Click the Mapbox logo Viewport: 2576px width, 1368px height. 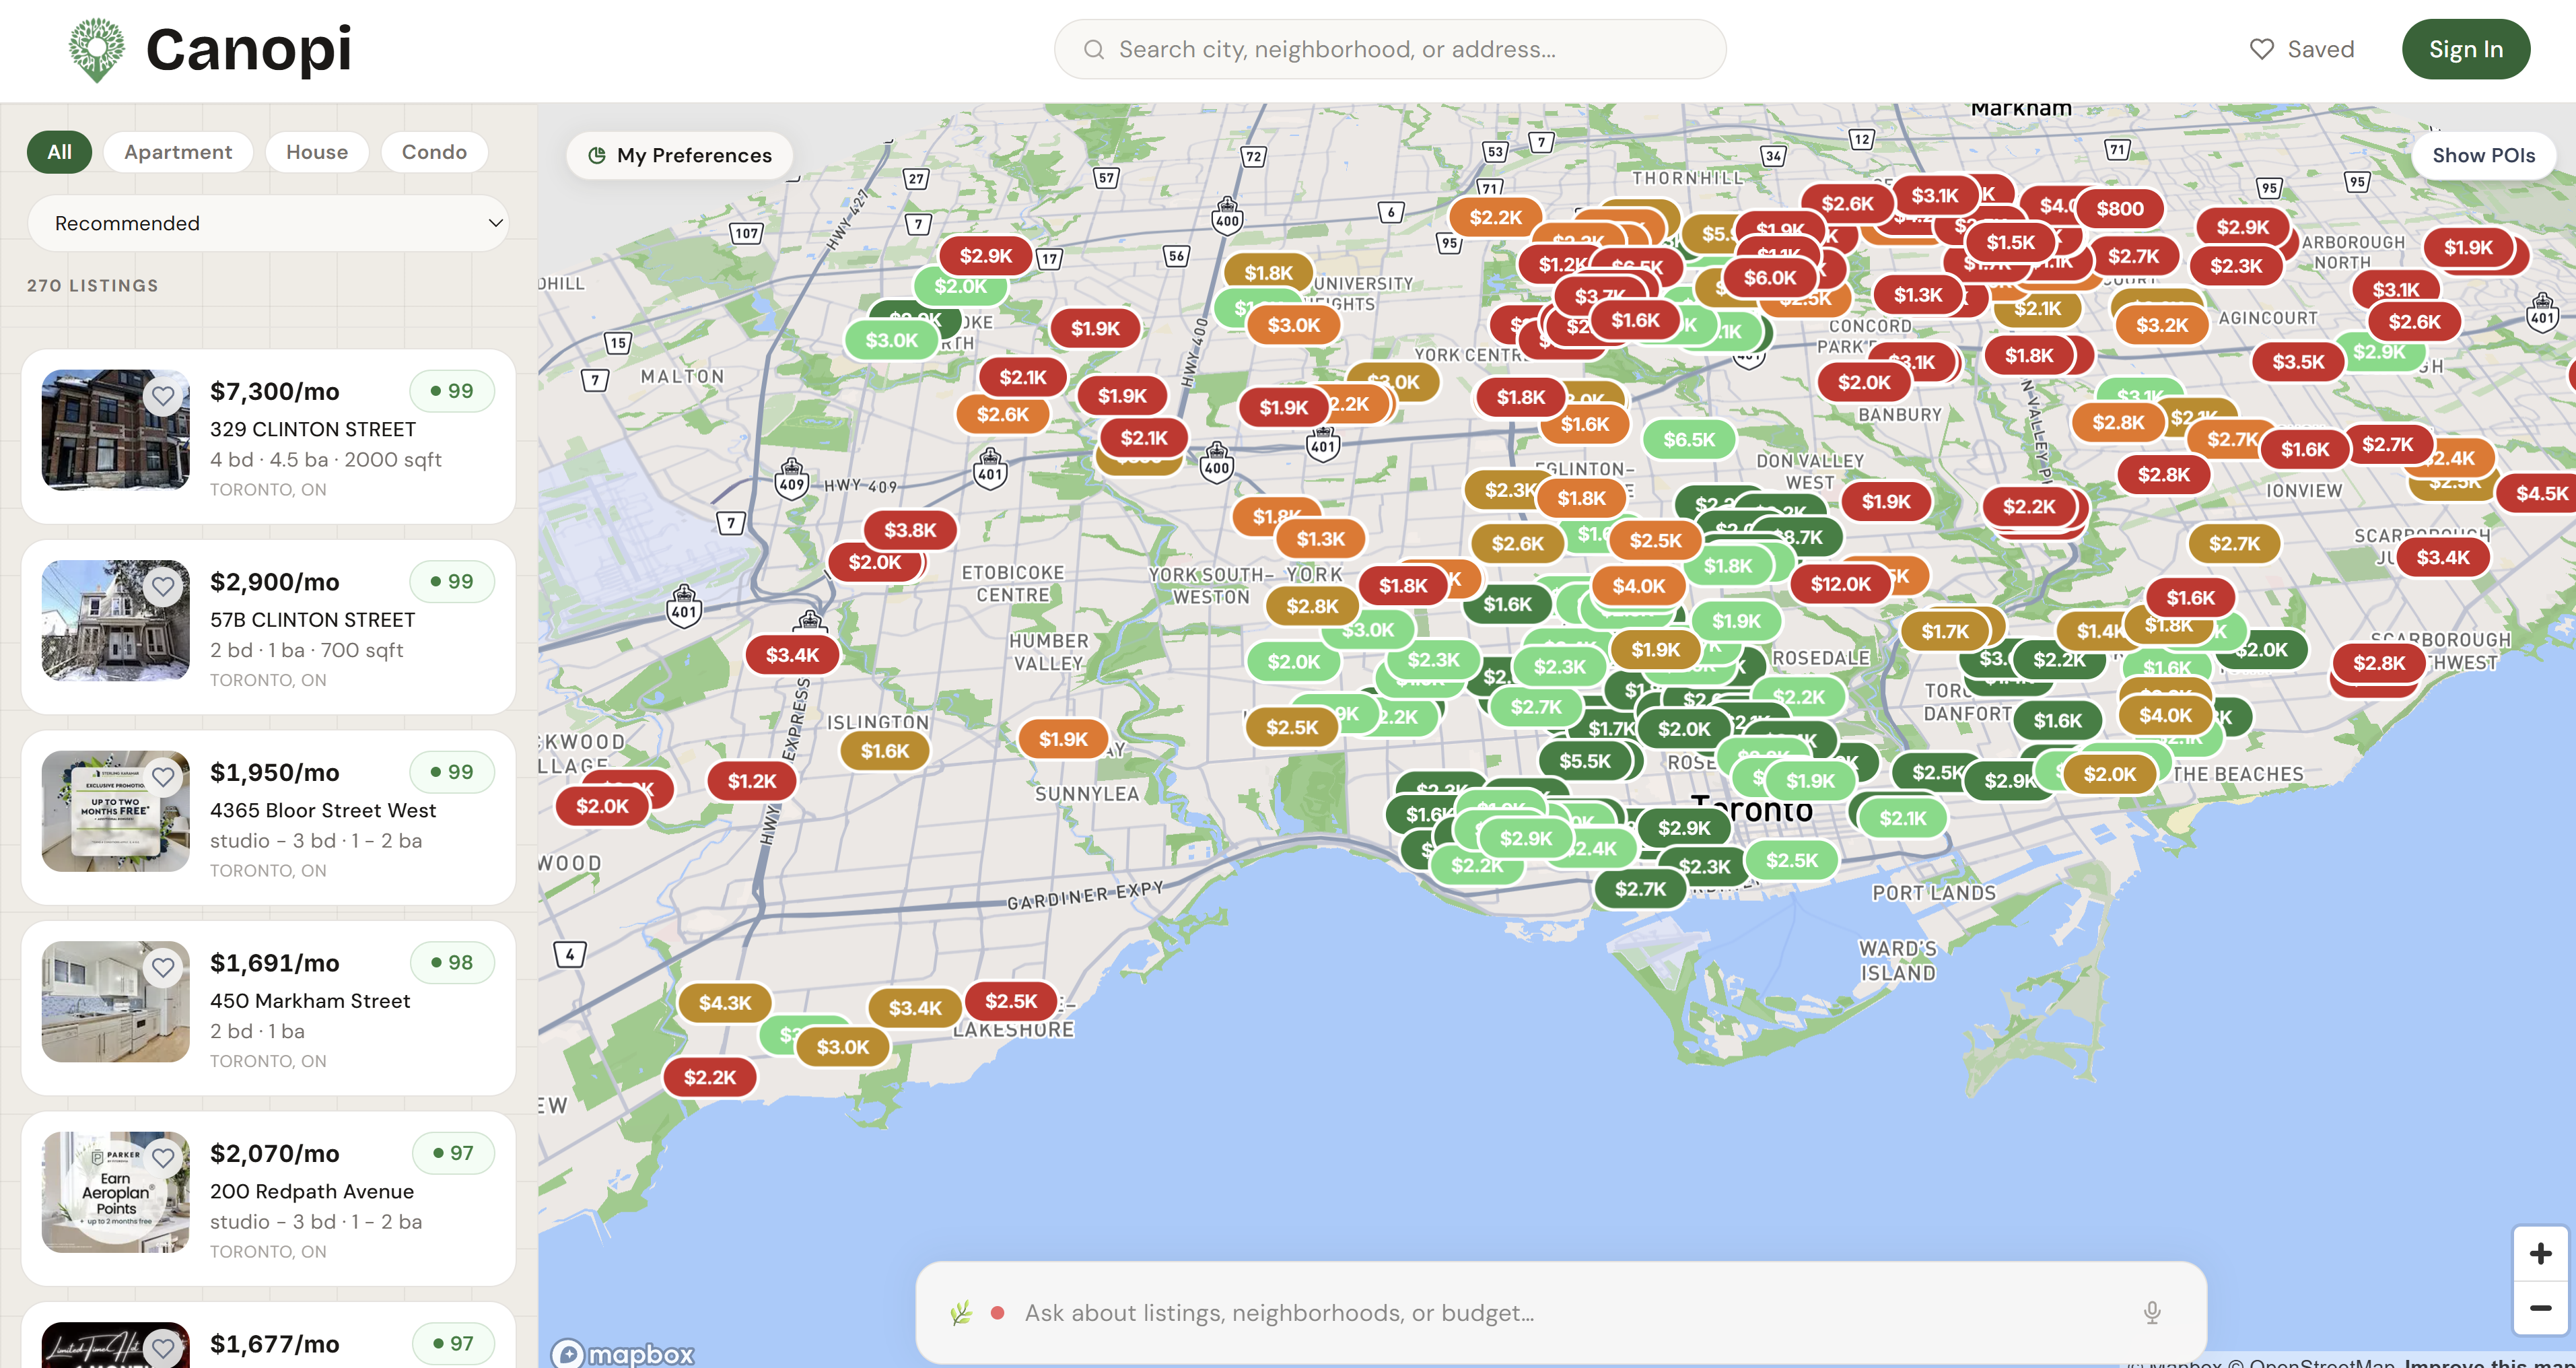(x=623, y=1354)
